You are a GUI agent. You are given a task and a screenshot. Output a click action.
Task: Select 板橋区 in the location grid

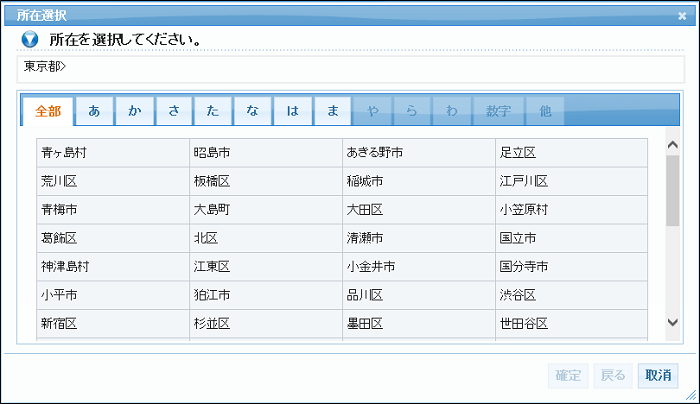tap(212, 181)
